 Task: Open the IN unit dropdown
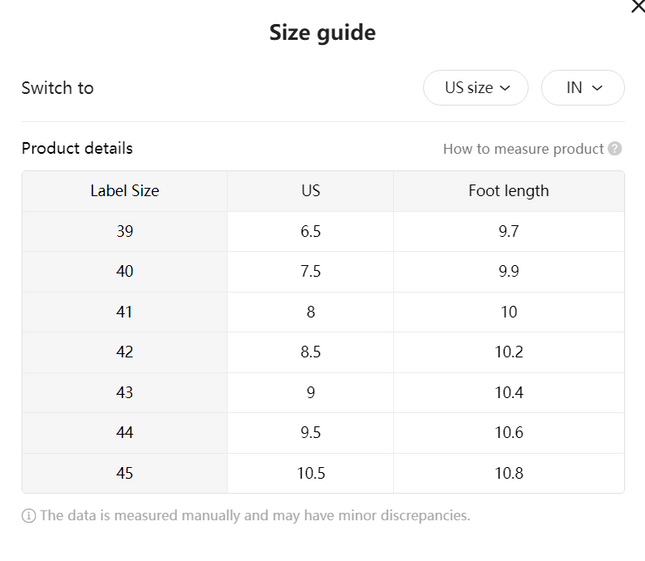tap(583, 88)
